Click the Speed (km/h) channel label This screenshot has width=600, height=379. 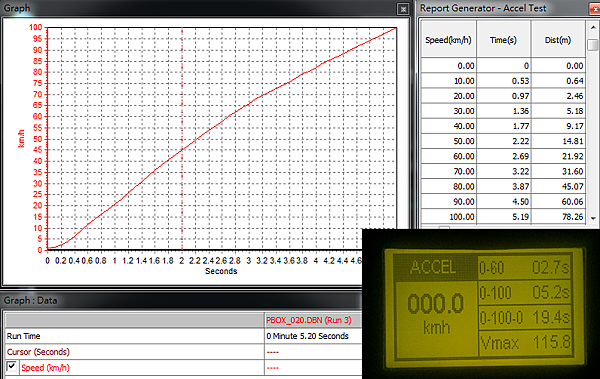click(45, 368)
